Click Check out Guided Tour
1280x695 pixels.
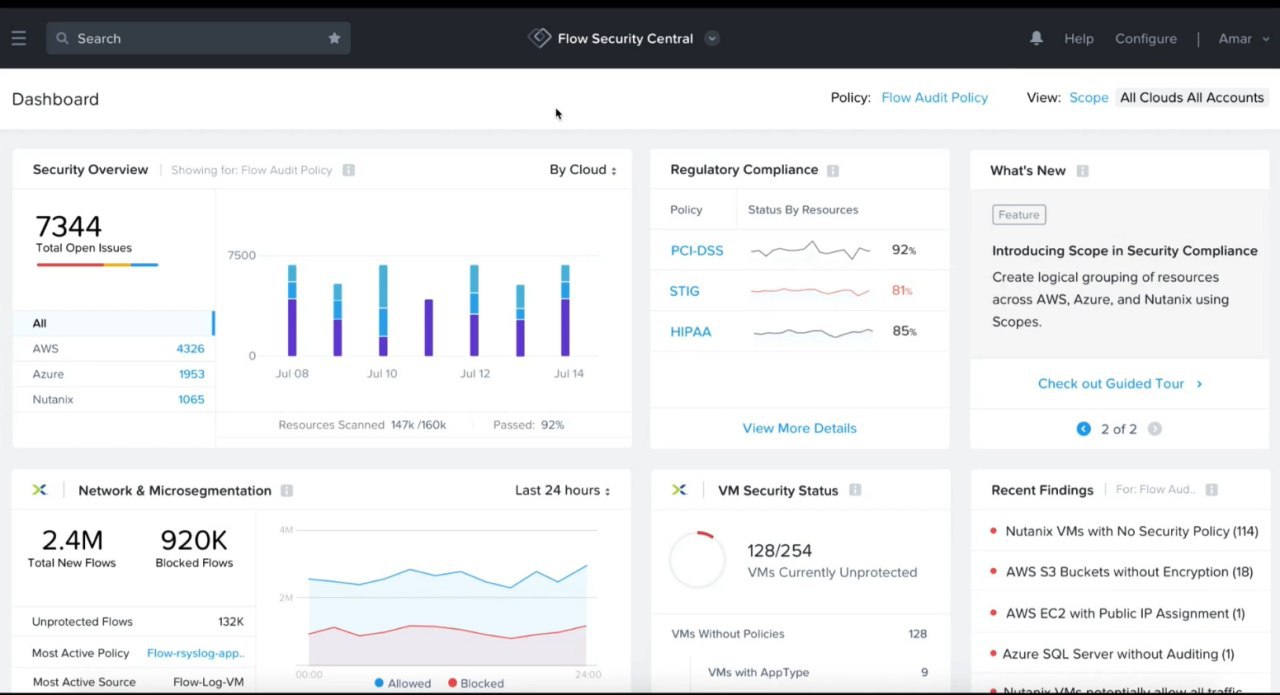pyautogui.click(x=1119, y=384)
